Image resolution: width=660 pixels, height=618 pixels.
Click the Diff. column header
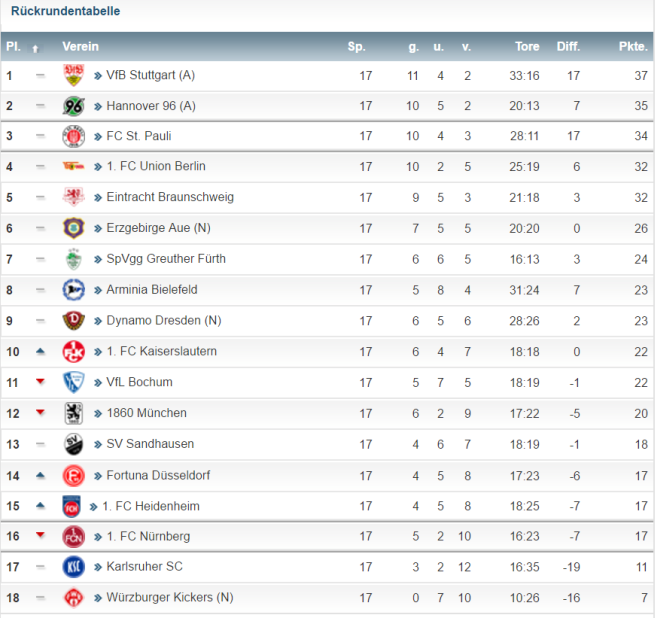click(x=568, y=46)
